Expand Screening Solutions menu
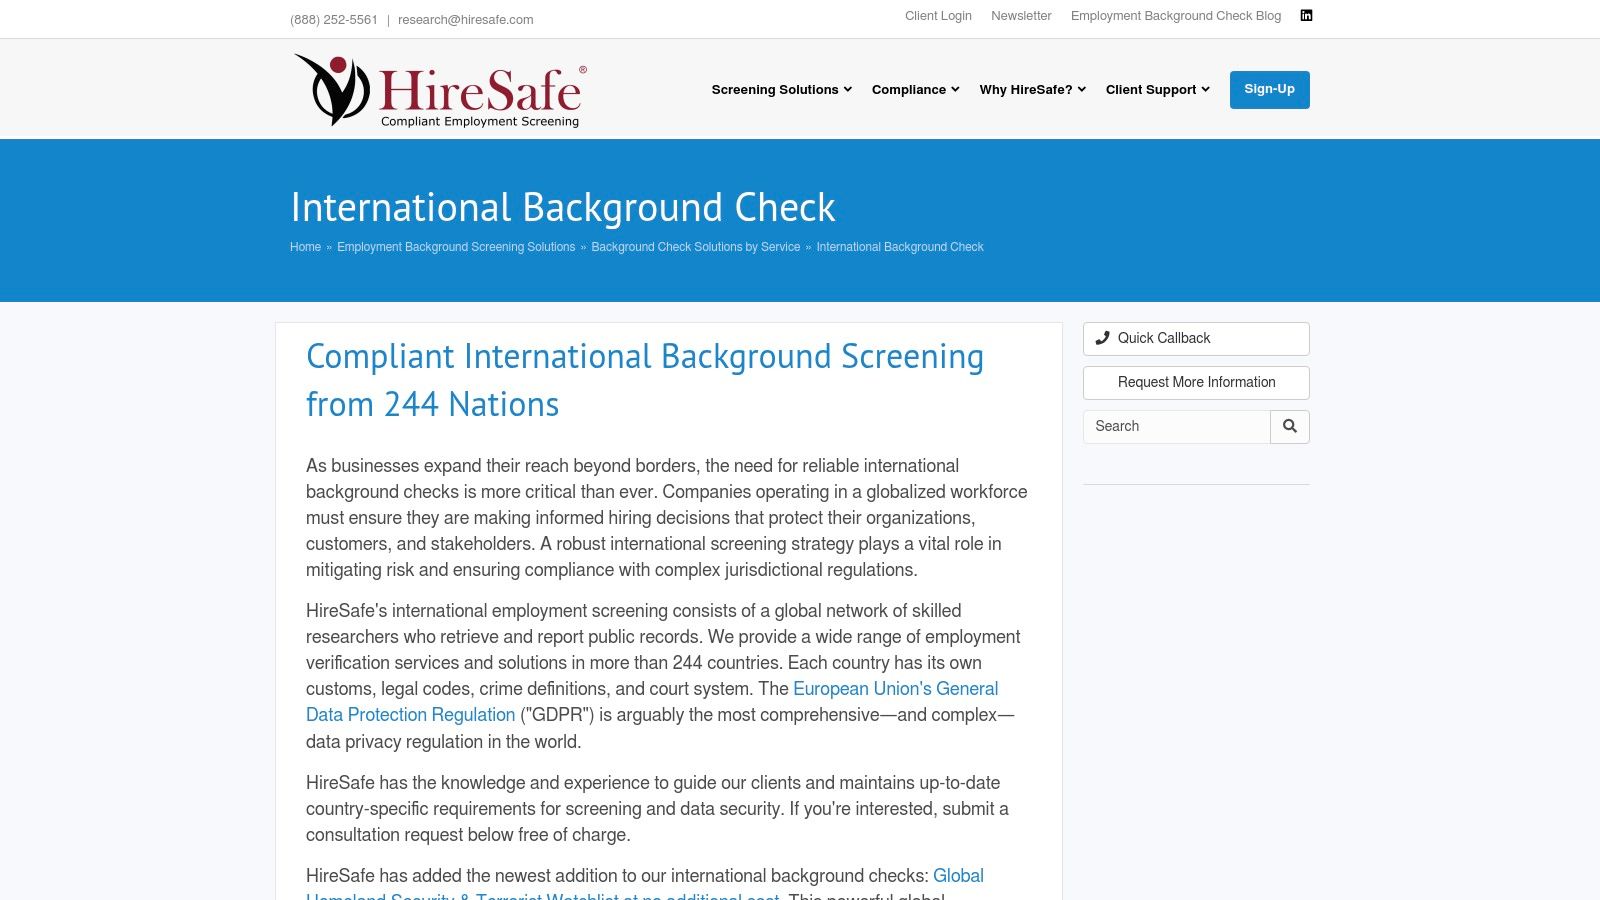 [x=782, y=90]
